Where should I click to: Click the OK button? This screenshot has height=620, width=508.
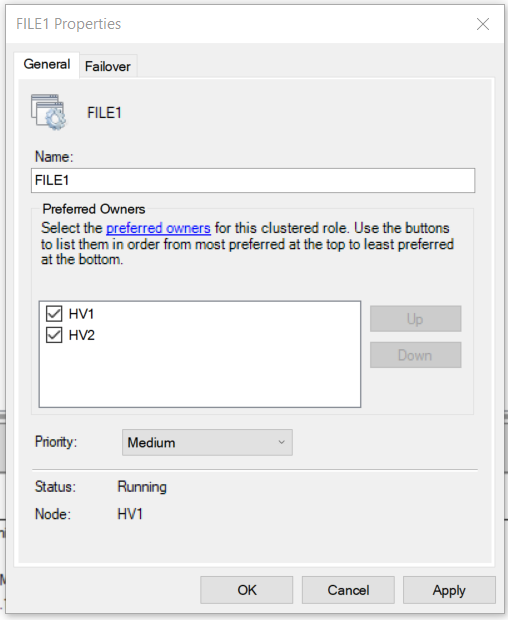[247, 590]
